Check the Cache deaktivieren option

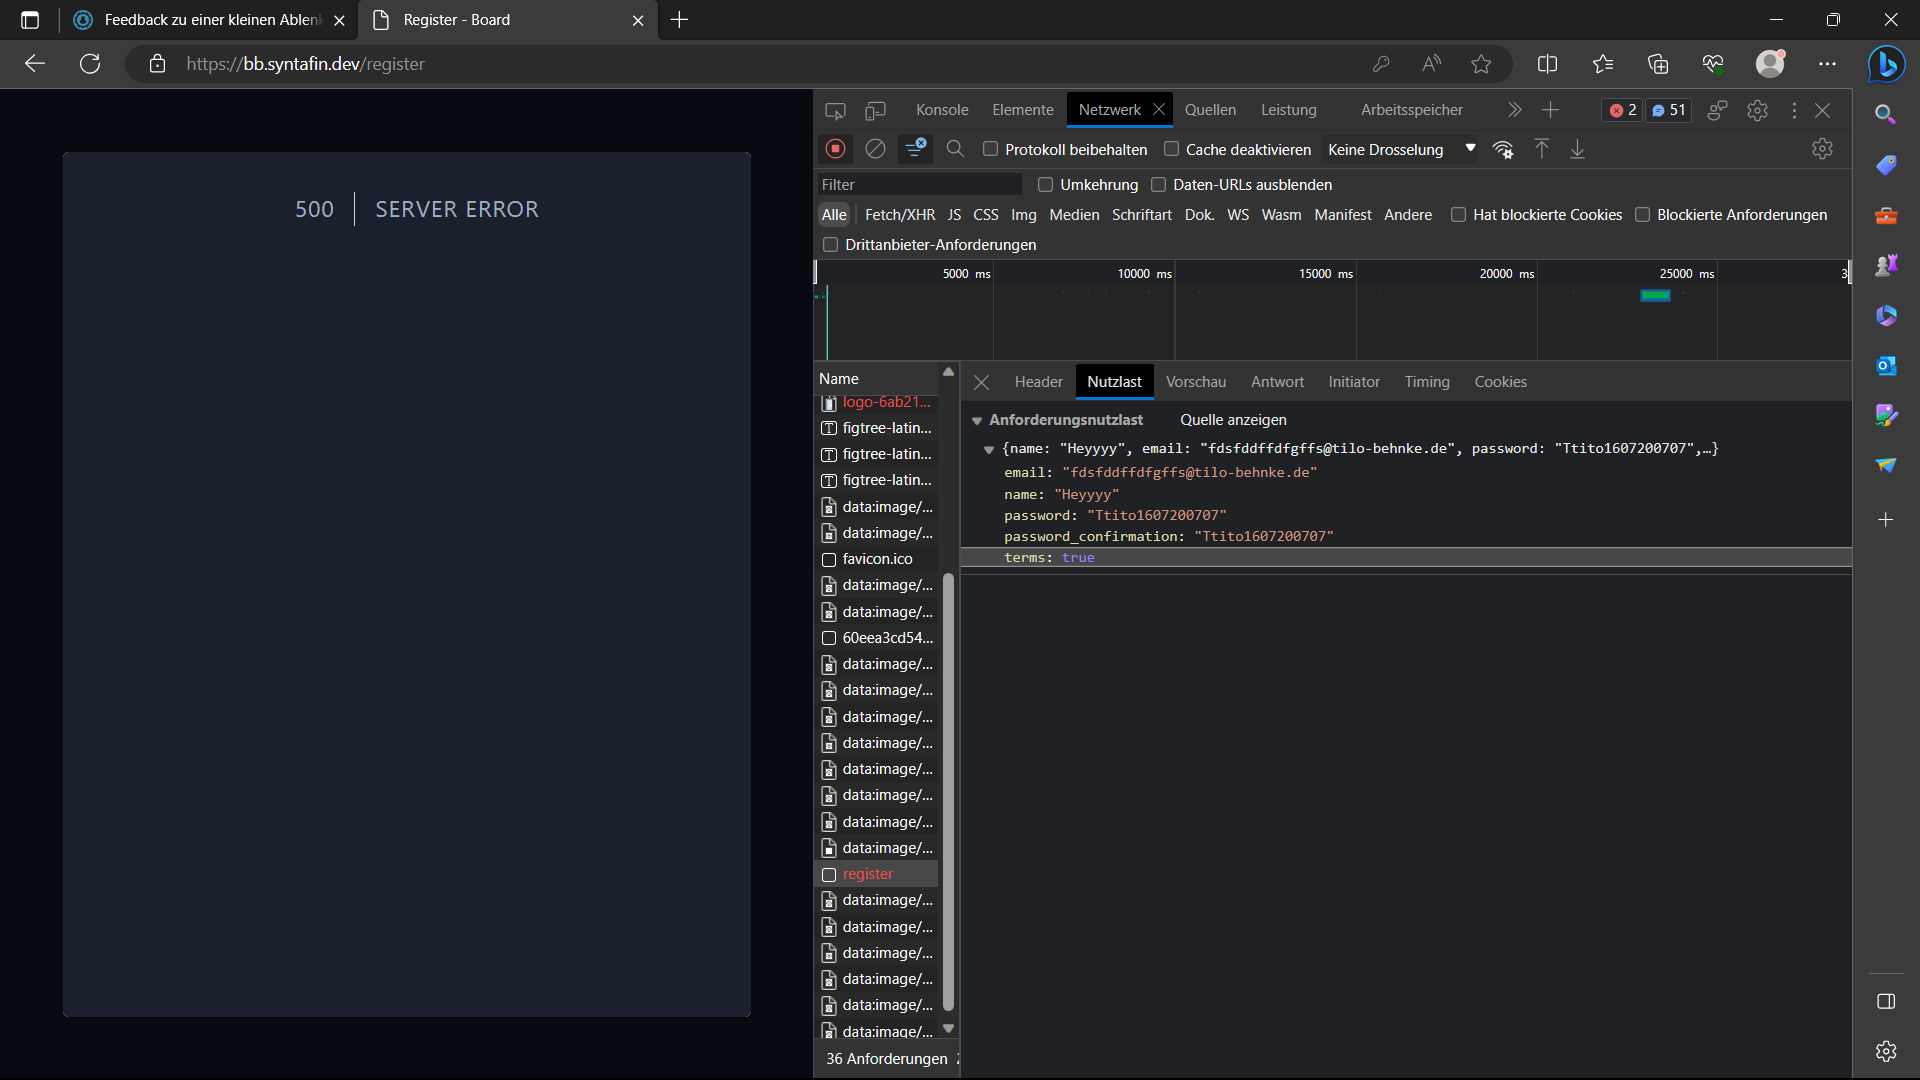(1171, 149)
